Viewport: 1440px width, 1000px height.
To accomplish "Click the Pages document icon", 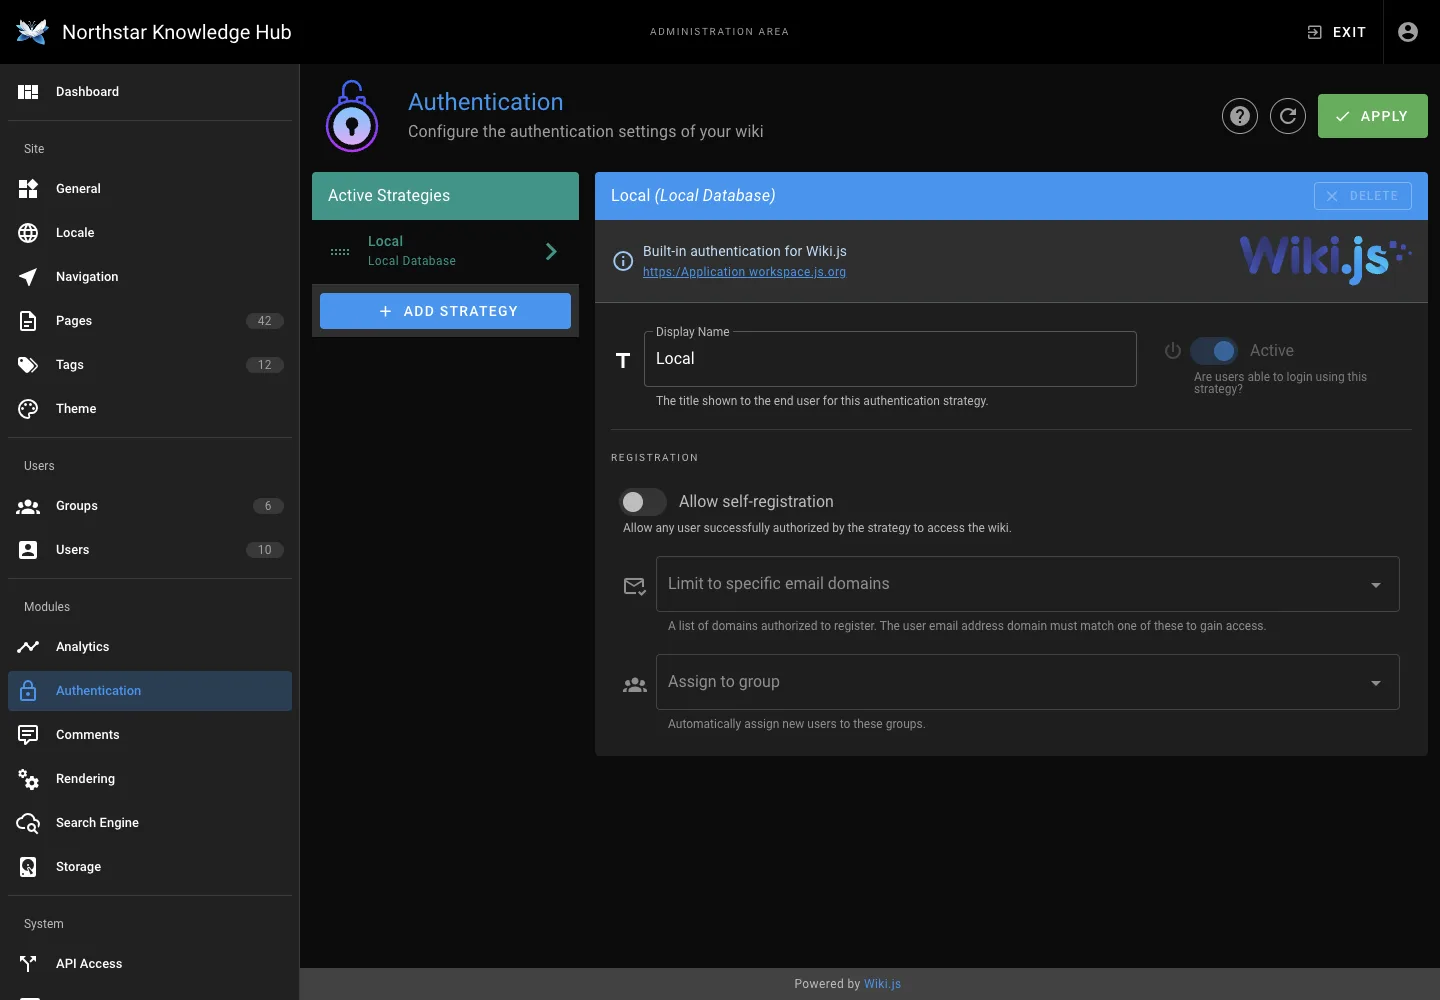I will [28, 321].
